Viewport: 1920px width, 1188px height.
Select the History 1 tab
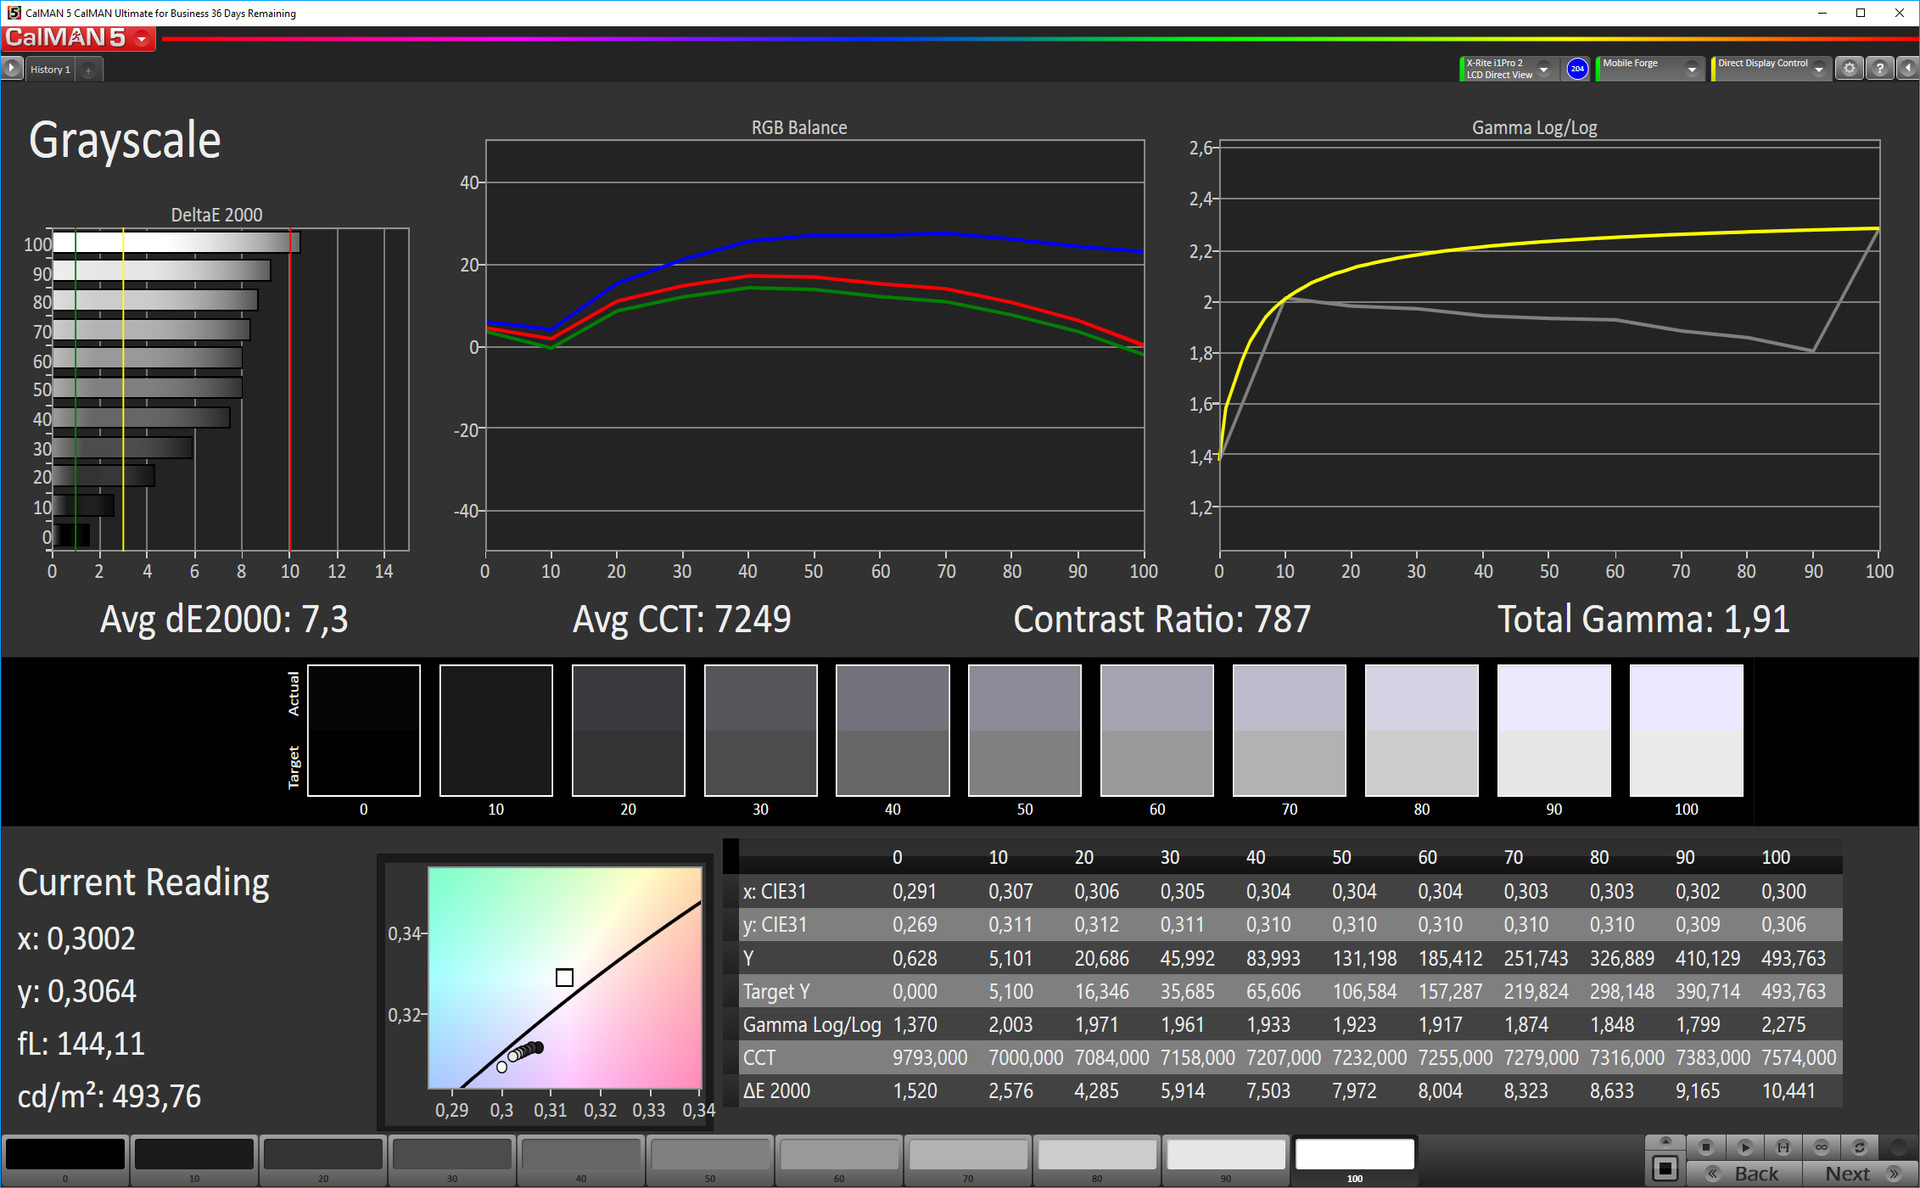(50, 69)
